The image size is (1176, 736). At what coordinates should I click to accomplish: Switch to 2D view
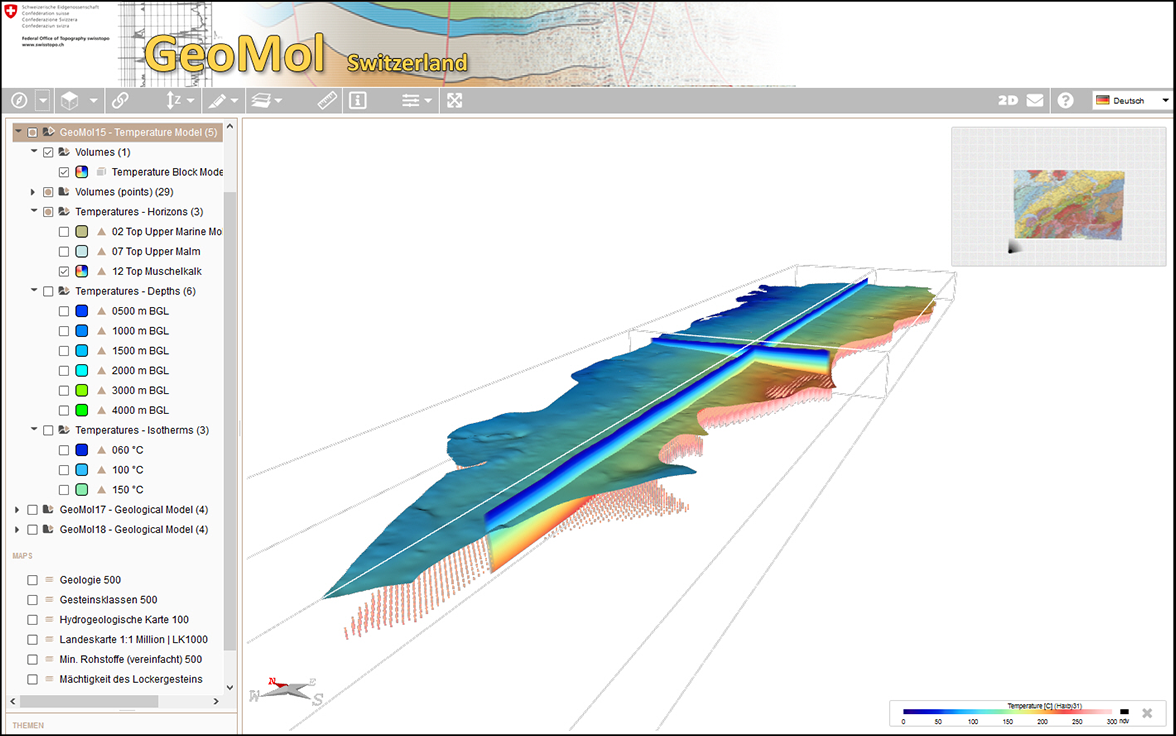click(1008, 100)
